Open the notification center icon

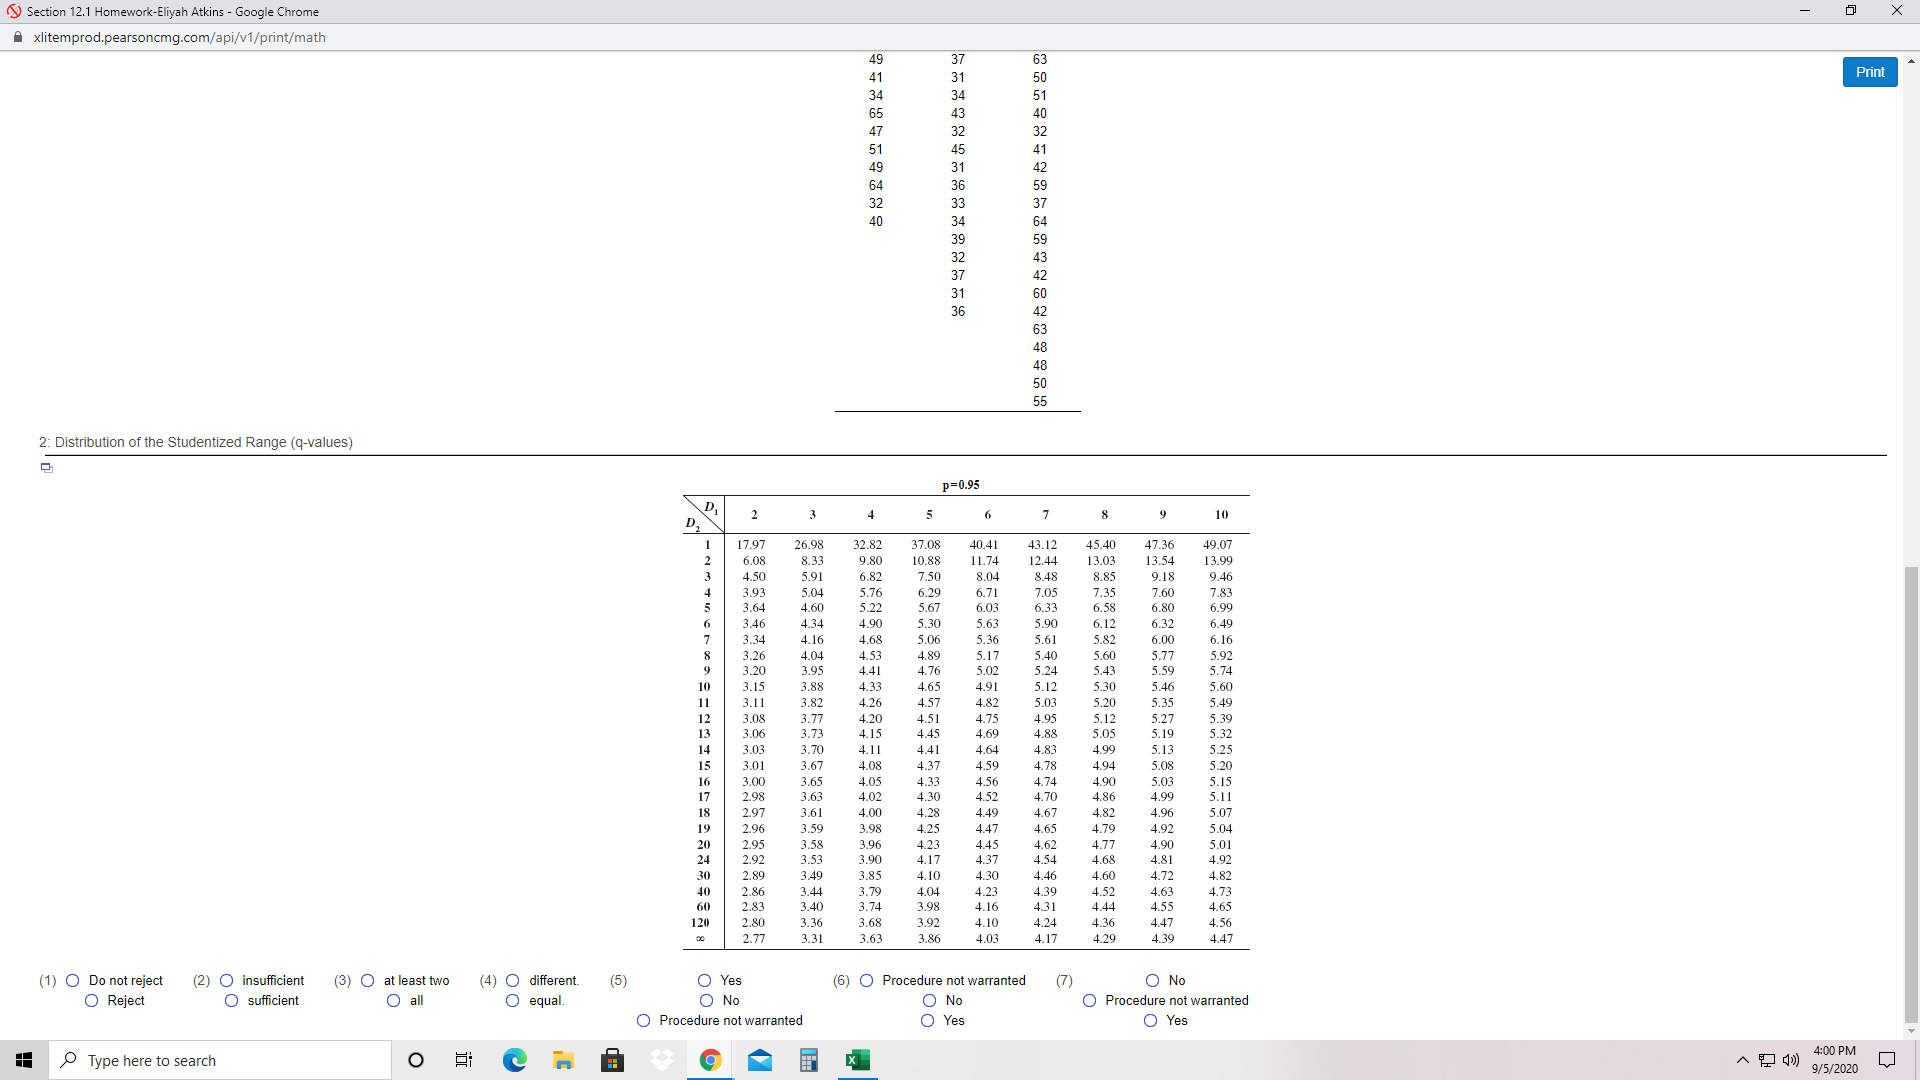pos(1887,1060)
